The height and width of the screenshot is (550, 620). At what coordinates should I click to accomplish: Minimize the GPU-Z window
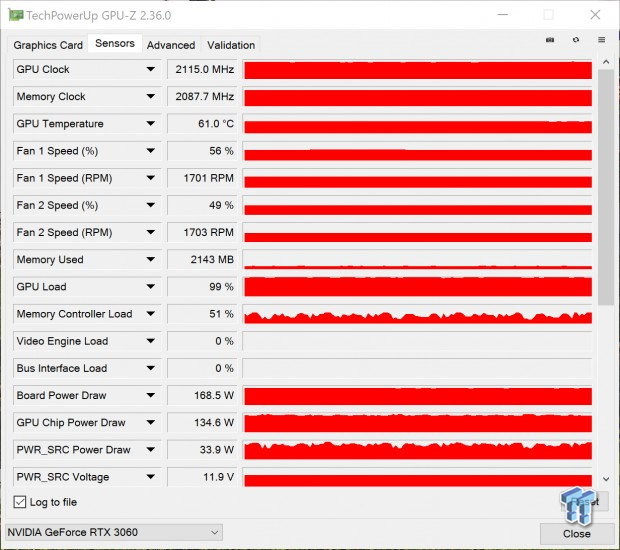[503, 15]
